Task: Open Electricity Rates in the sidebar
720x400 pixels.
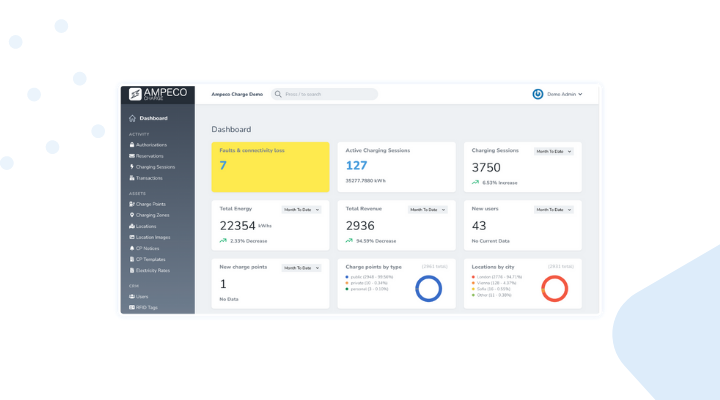Action: point(153,270)
